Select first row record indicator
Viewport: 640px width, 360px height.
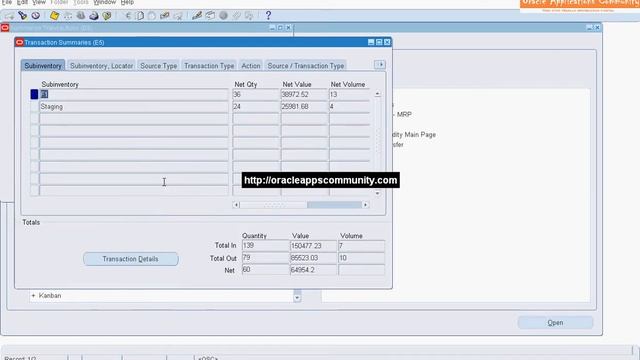click(x=34, y=94)
